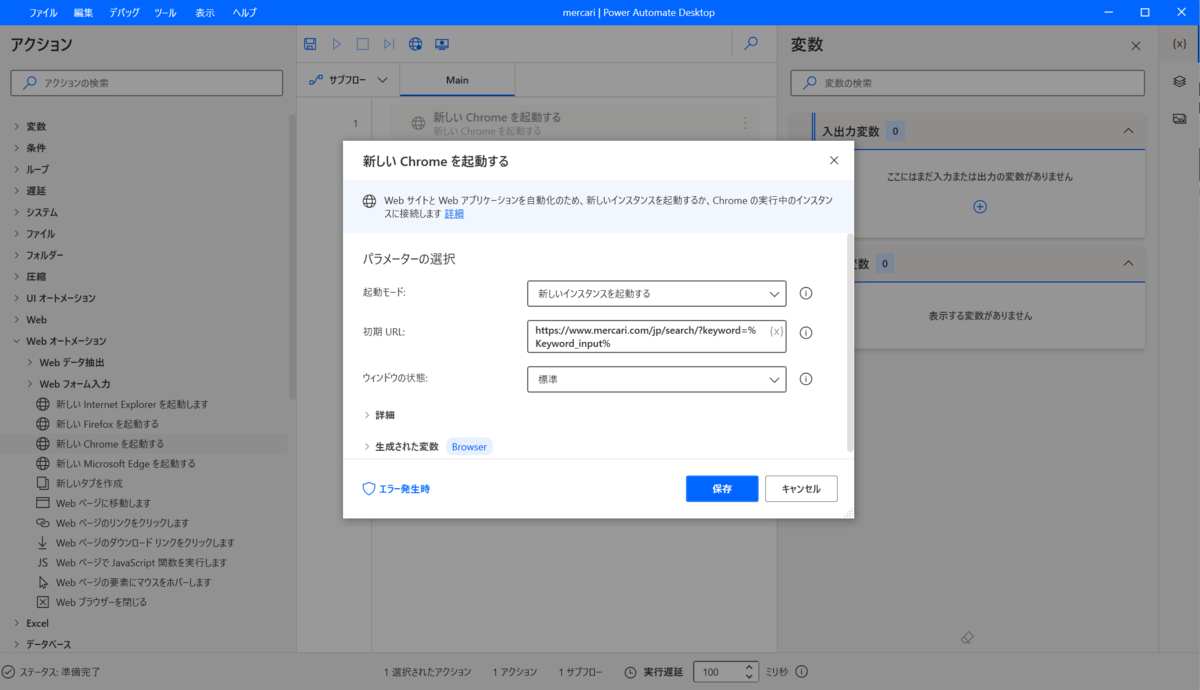Collapse the 入出力変数 section

pos(1128,131)
